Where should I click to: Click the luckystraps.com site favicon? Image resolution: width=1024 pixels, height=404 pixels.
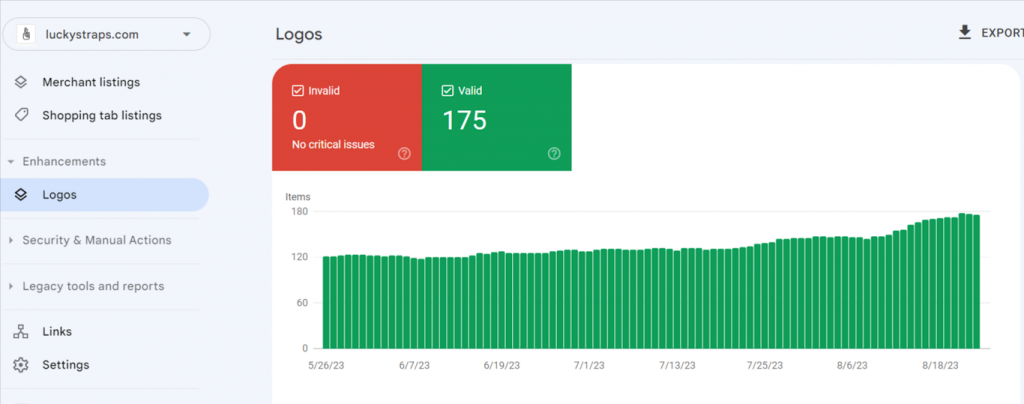tap(27, 35)
